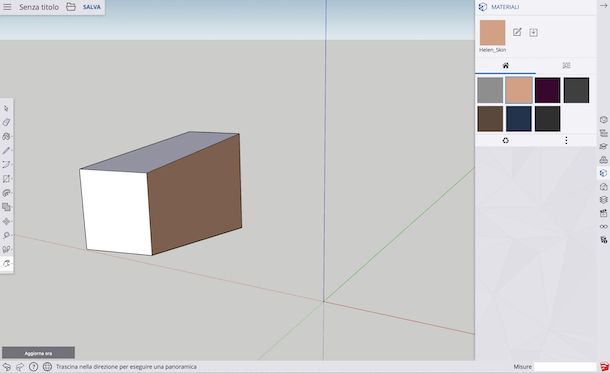Open the Layers stack panel icon
The image size is (610, 373).
pos(603,200)
